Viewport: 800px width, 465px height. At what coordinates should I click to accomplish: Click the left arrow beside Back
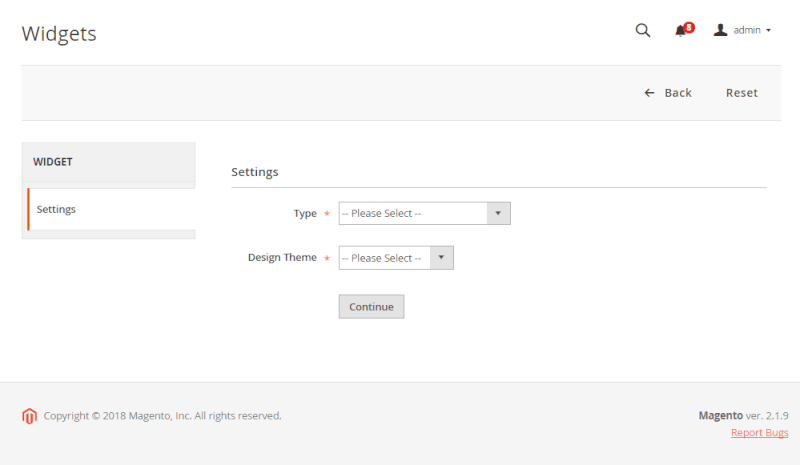(x=649, y=93)
